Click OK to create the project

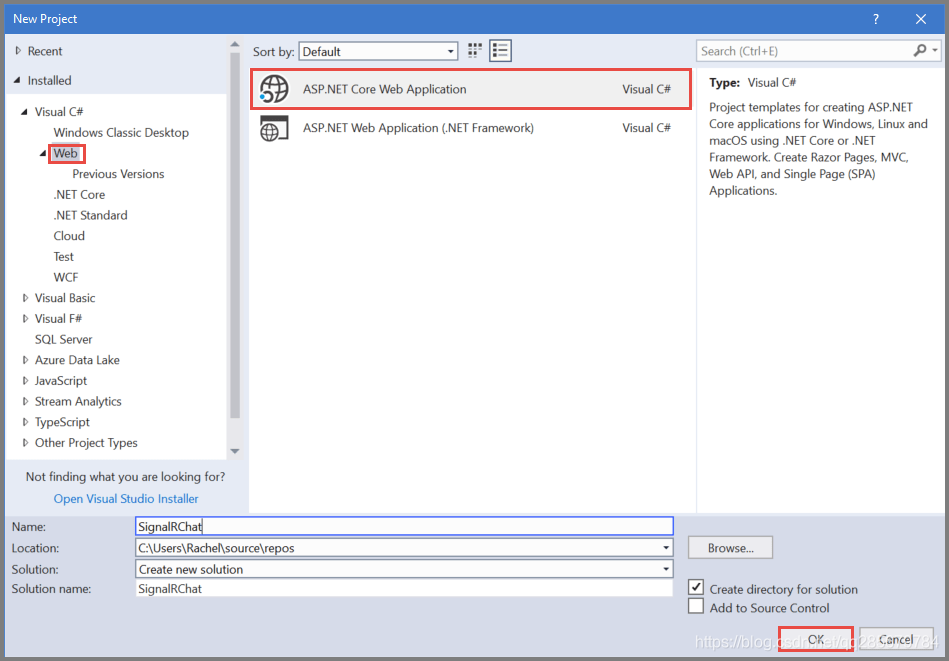click(815, 639)
